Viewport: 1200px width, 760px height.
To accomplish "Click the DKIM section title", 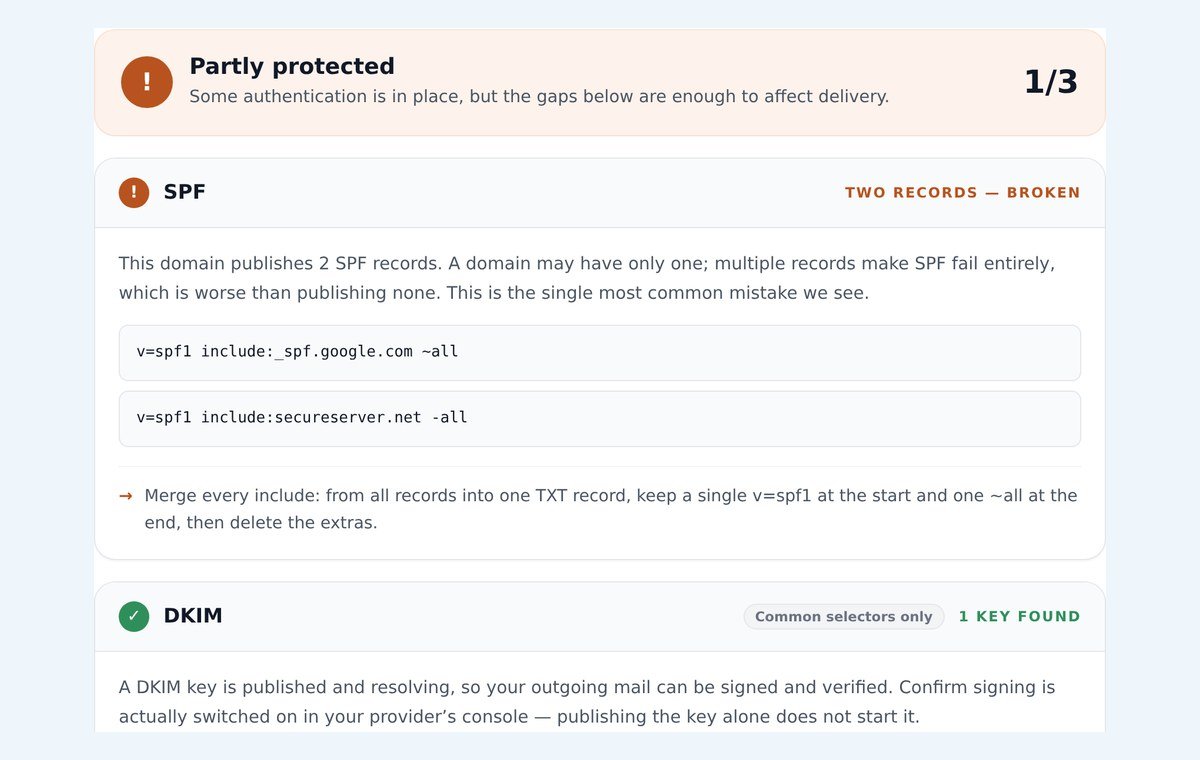I will [193, 616].
